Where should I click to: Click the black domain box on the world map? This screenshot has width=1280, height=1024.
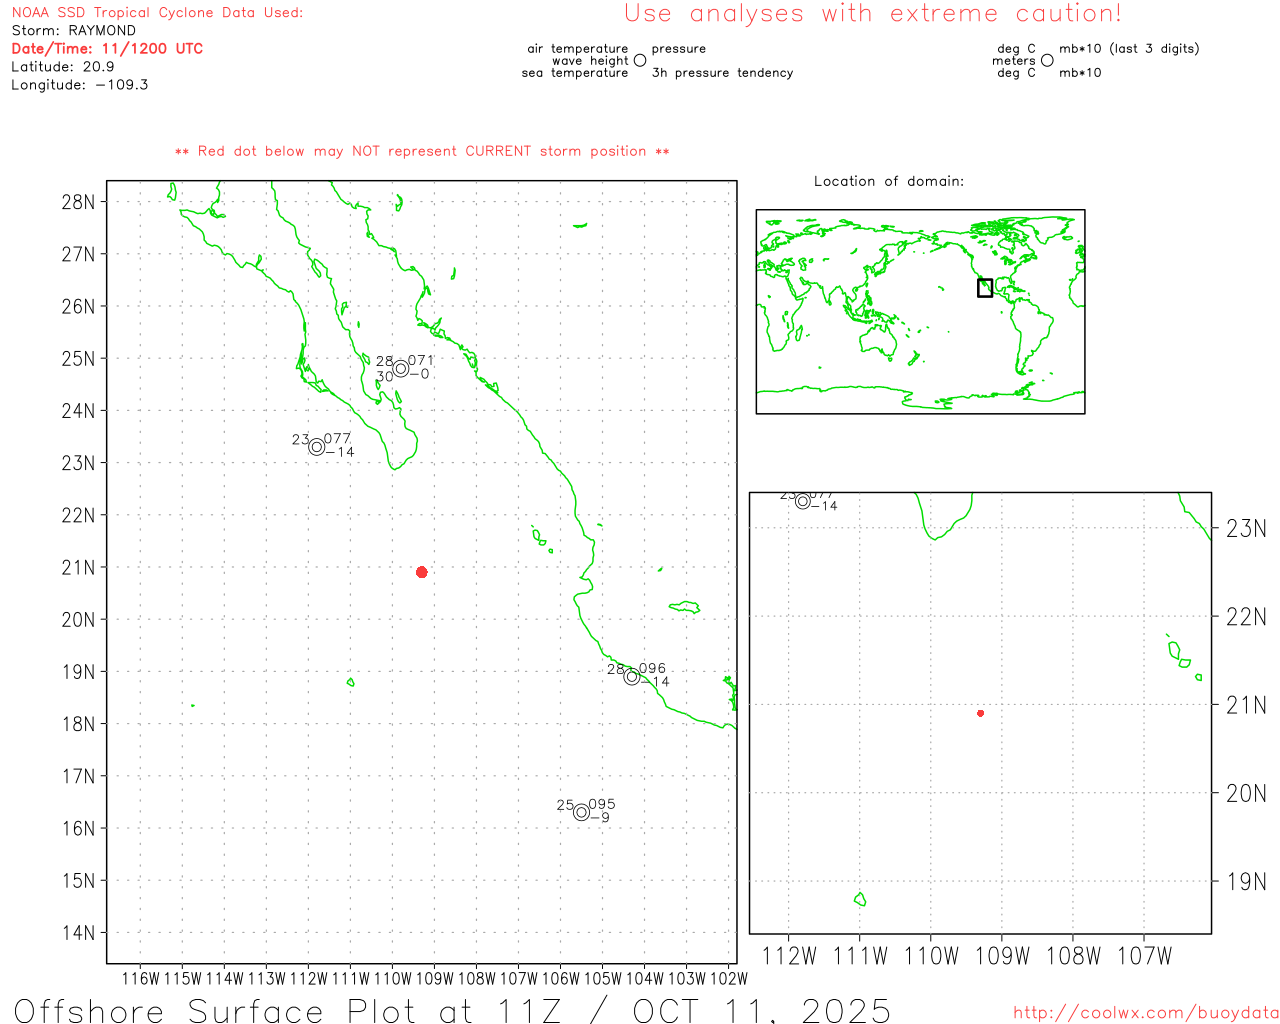click(985, 288)
